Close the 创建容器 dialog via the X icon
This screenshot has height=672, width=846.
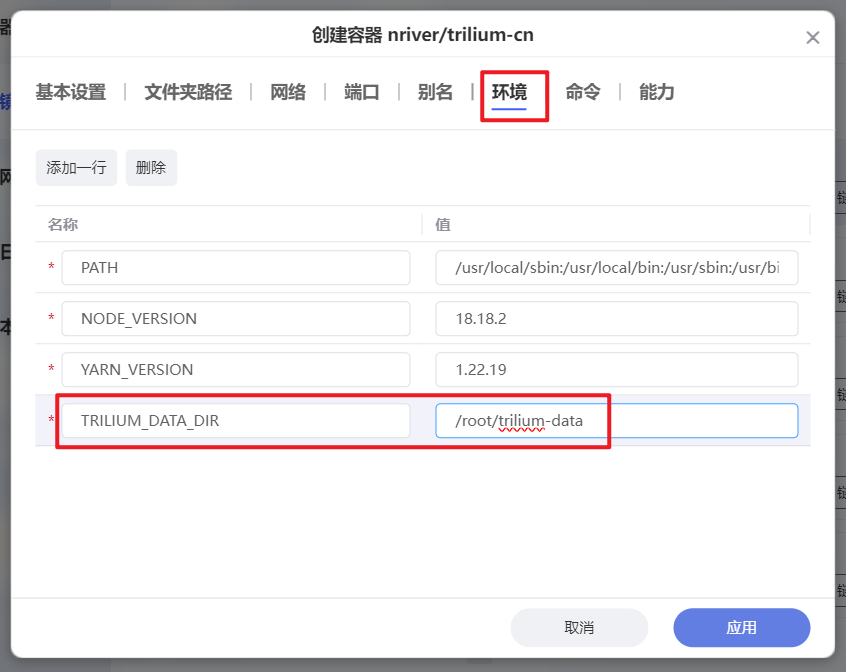tap(813, 38)
